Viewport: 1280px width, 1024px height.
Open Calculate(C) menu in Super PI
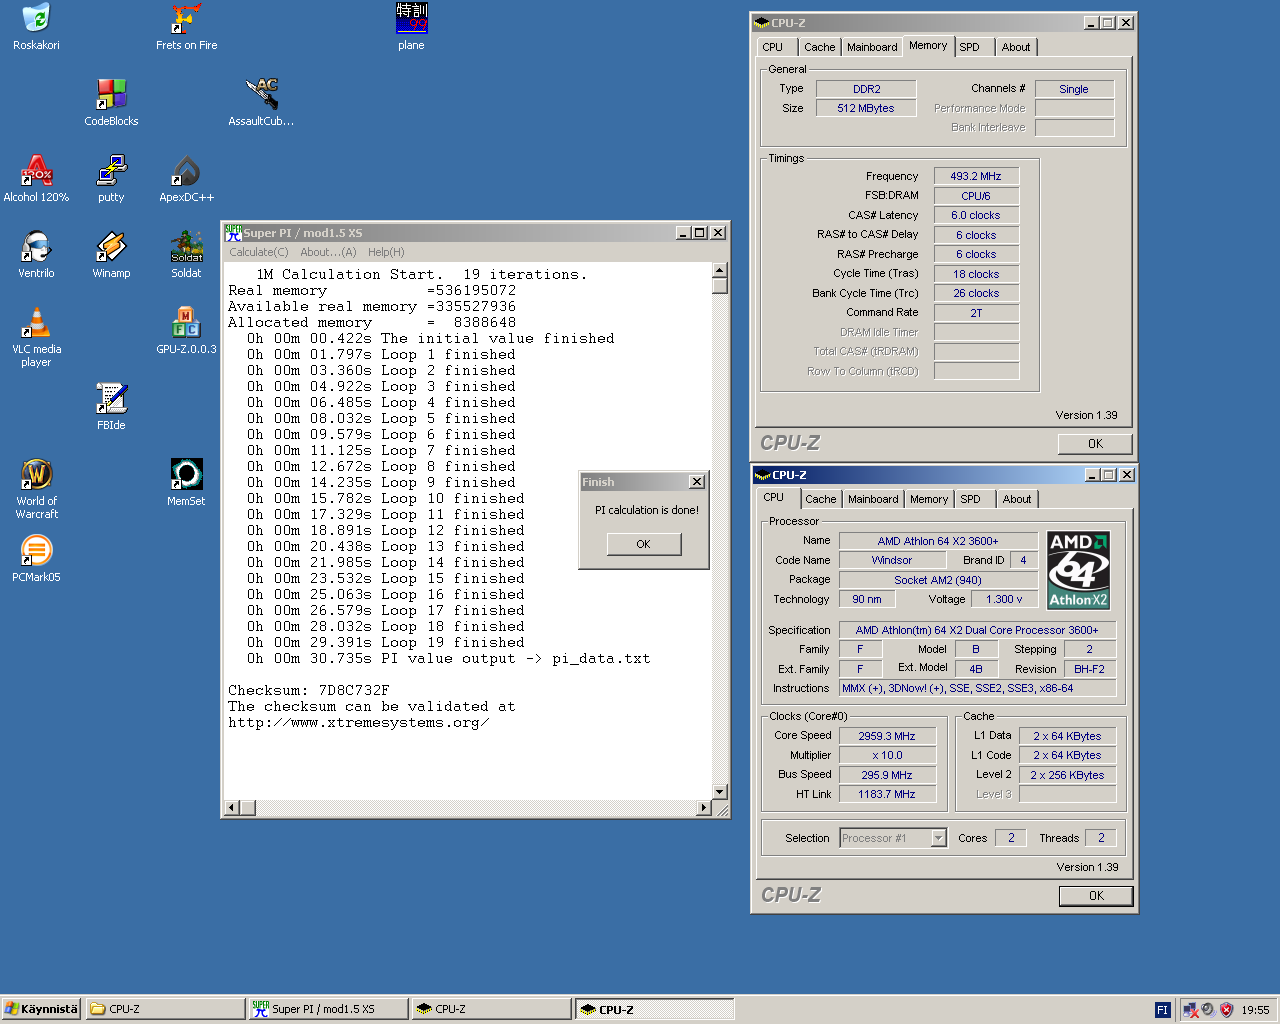pos(259,252)
